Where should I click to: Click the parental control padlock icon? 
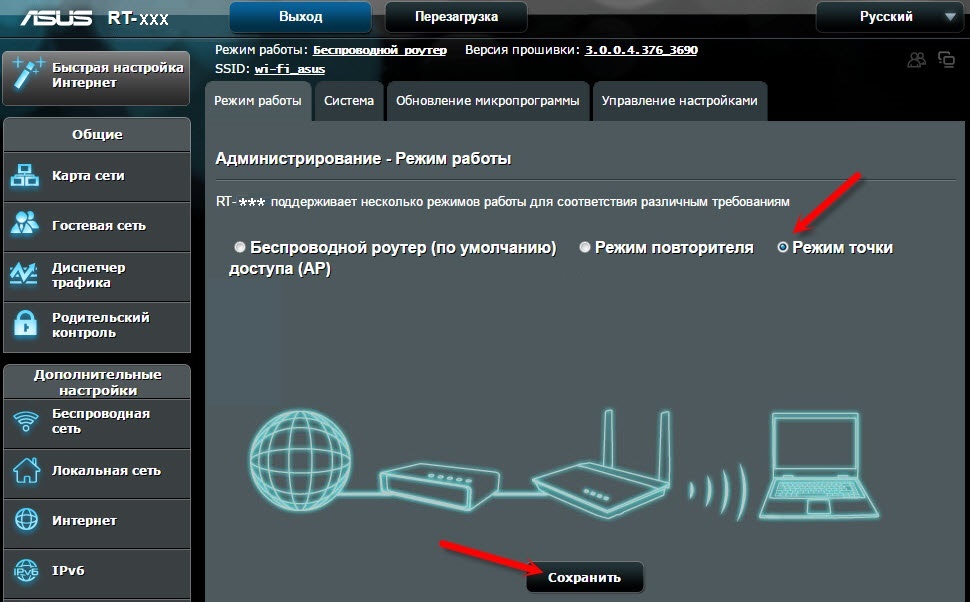pyautogui.click(x=25, y=324)
